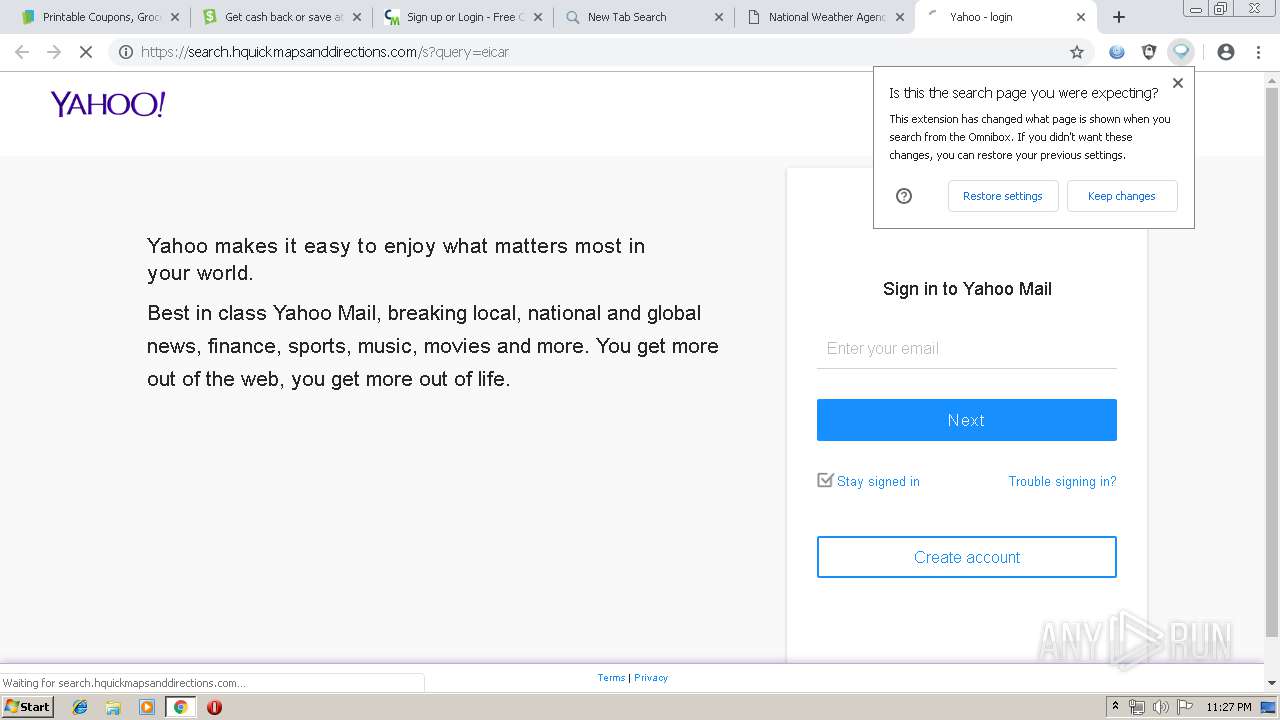Focus the Enter your email field
Viewport: 1280px width, 720px height.
(x=966, y=348)
